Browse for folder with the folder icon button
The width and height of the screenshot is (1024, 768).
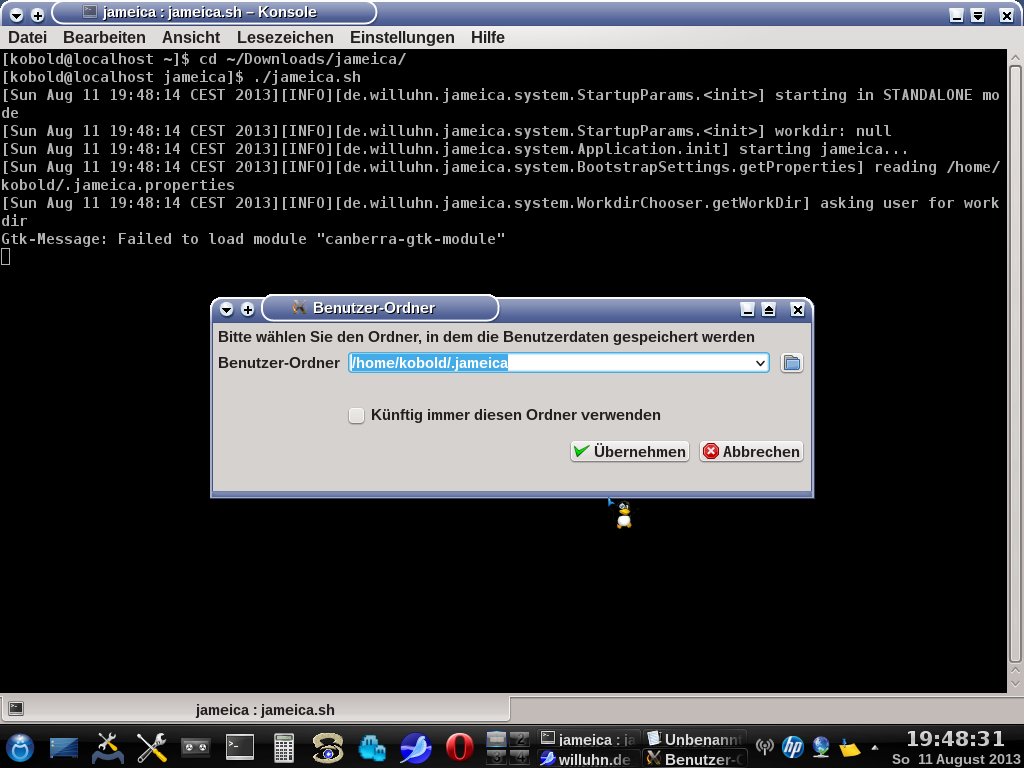coord(792,363)
